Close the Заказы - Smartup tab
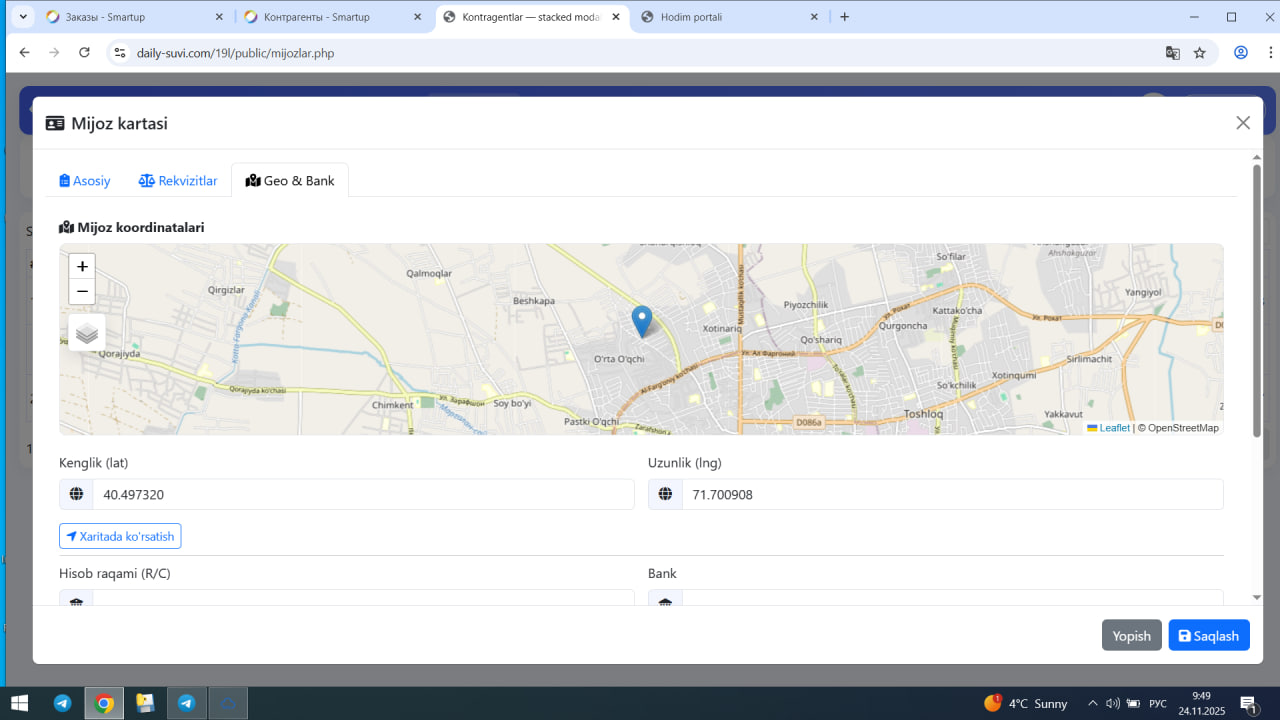 point(219,17)
